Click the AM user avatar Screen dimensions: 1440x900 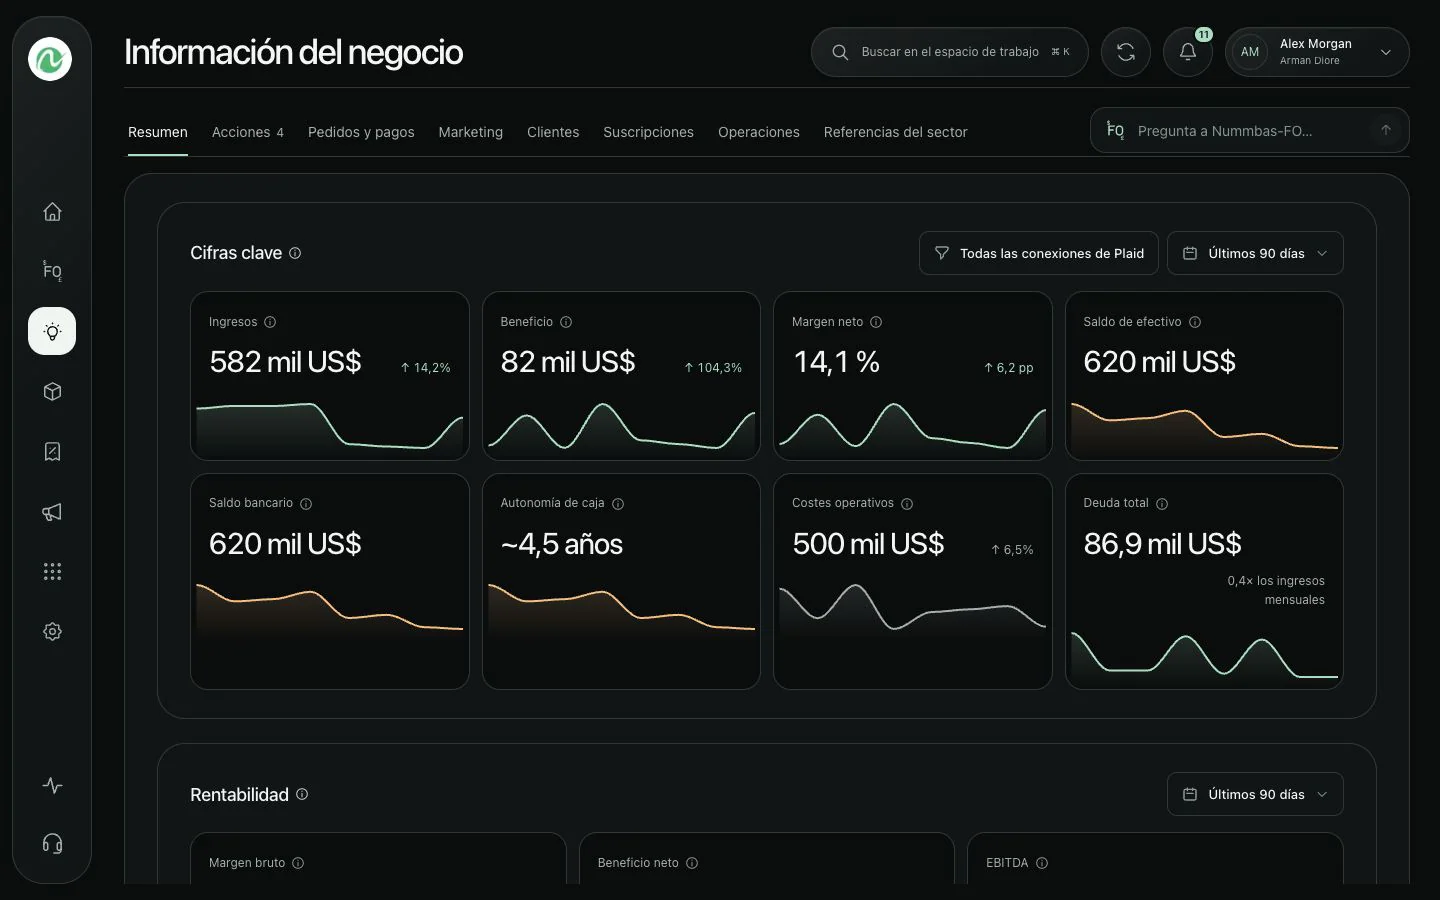1250,52
